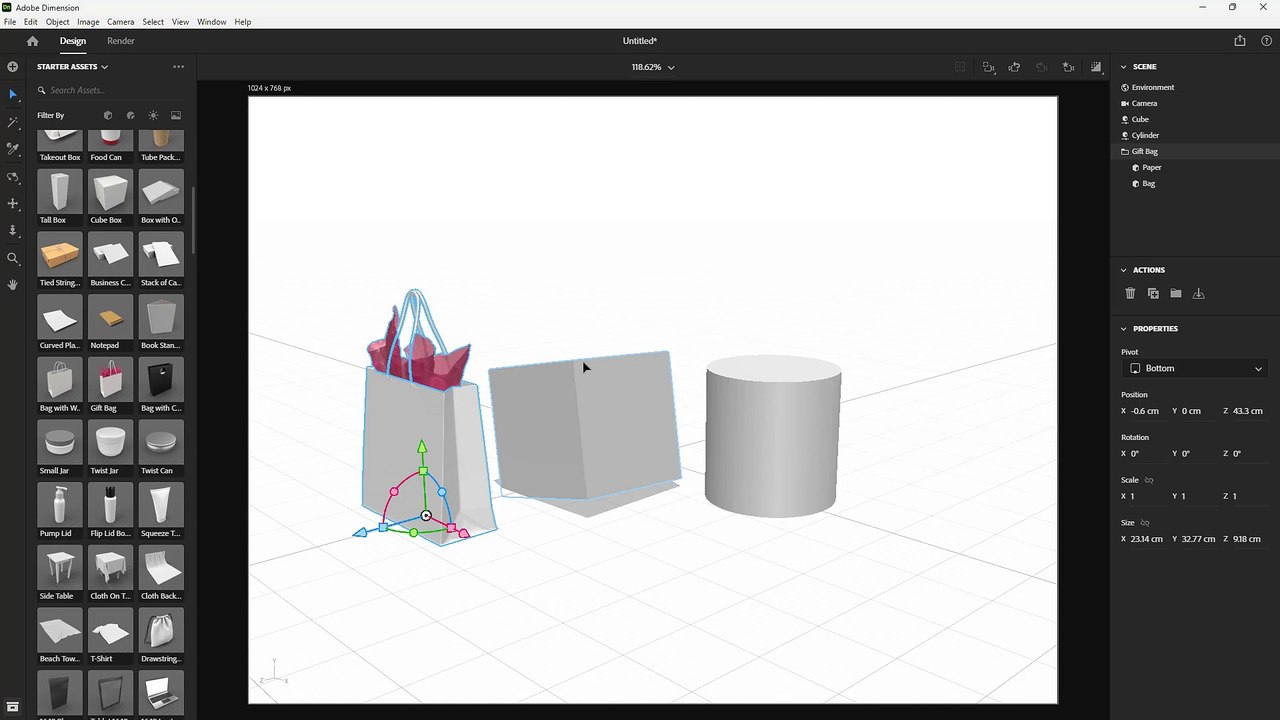Toggle the Size constrain proportions link
1280x720 pixels.
[1145, 523]
